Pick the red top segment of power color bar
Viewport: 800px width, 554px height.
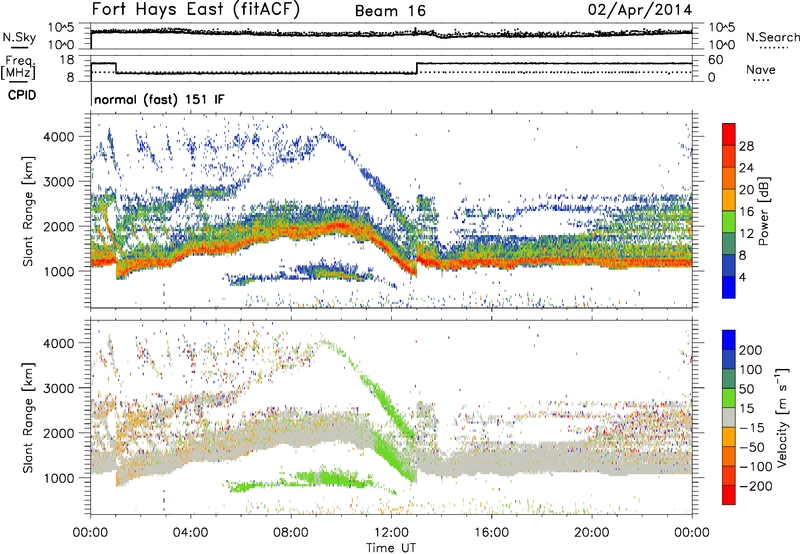(729, 135)
